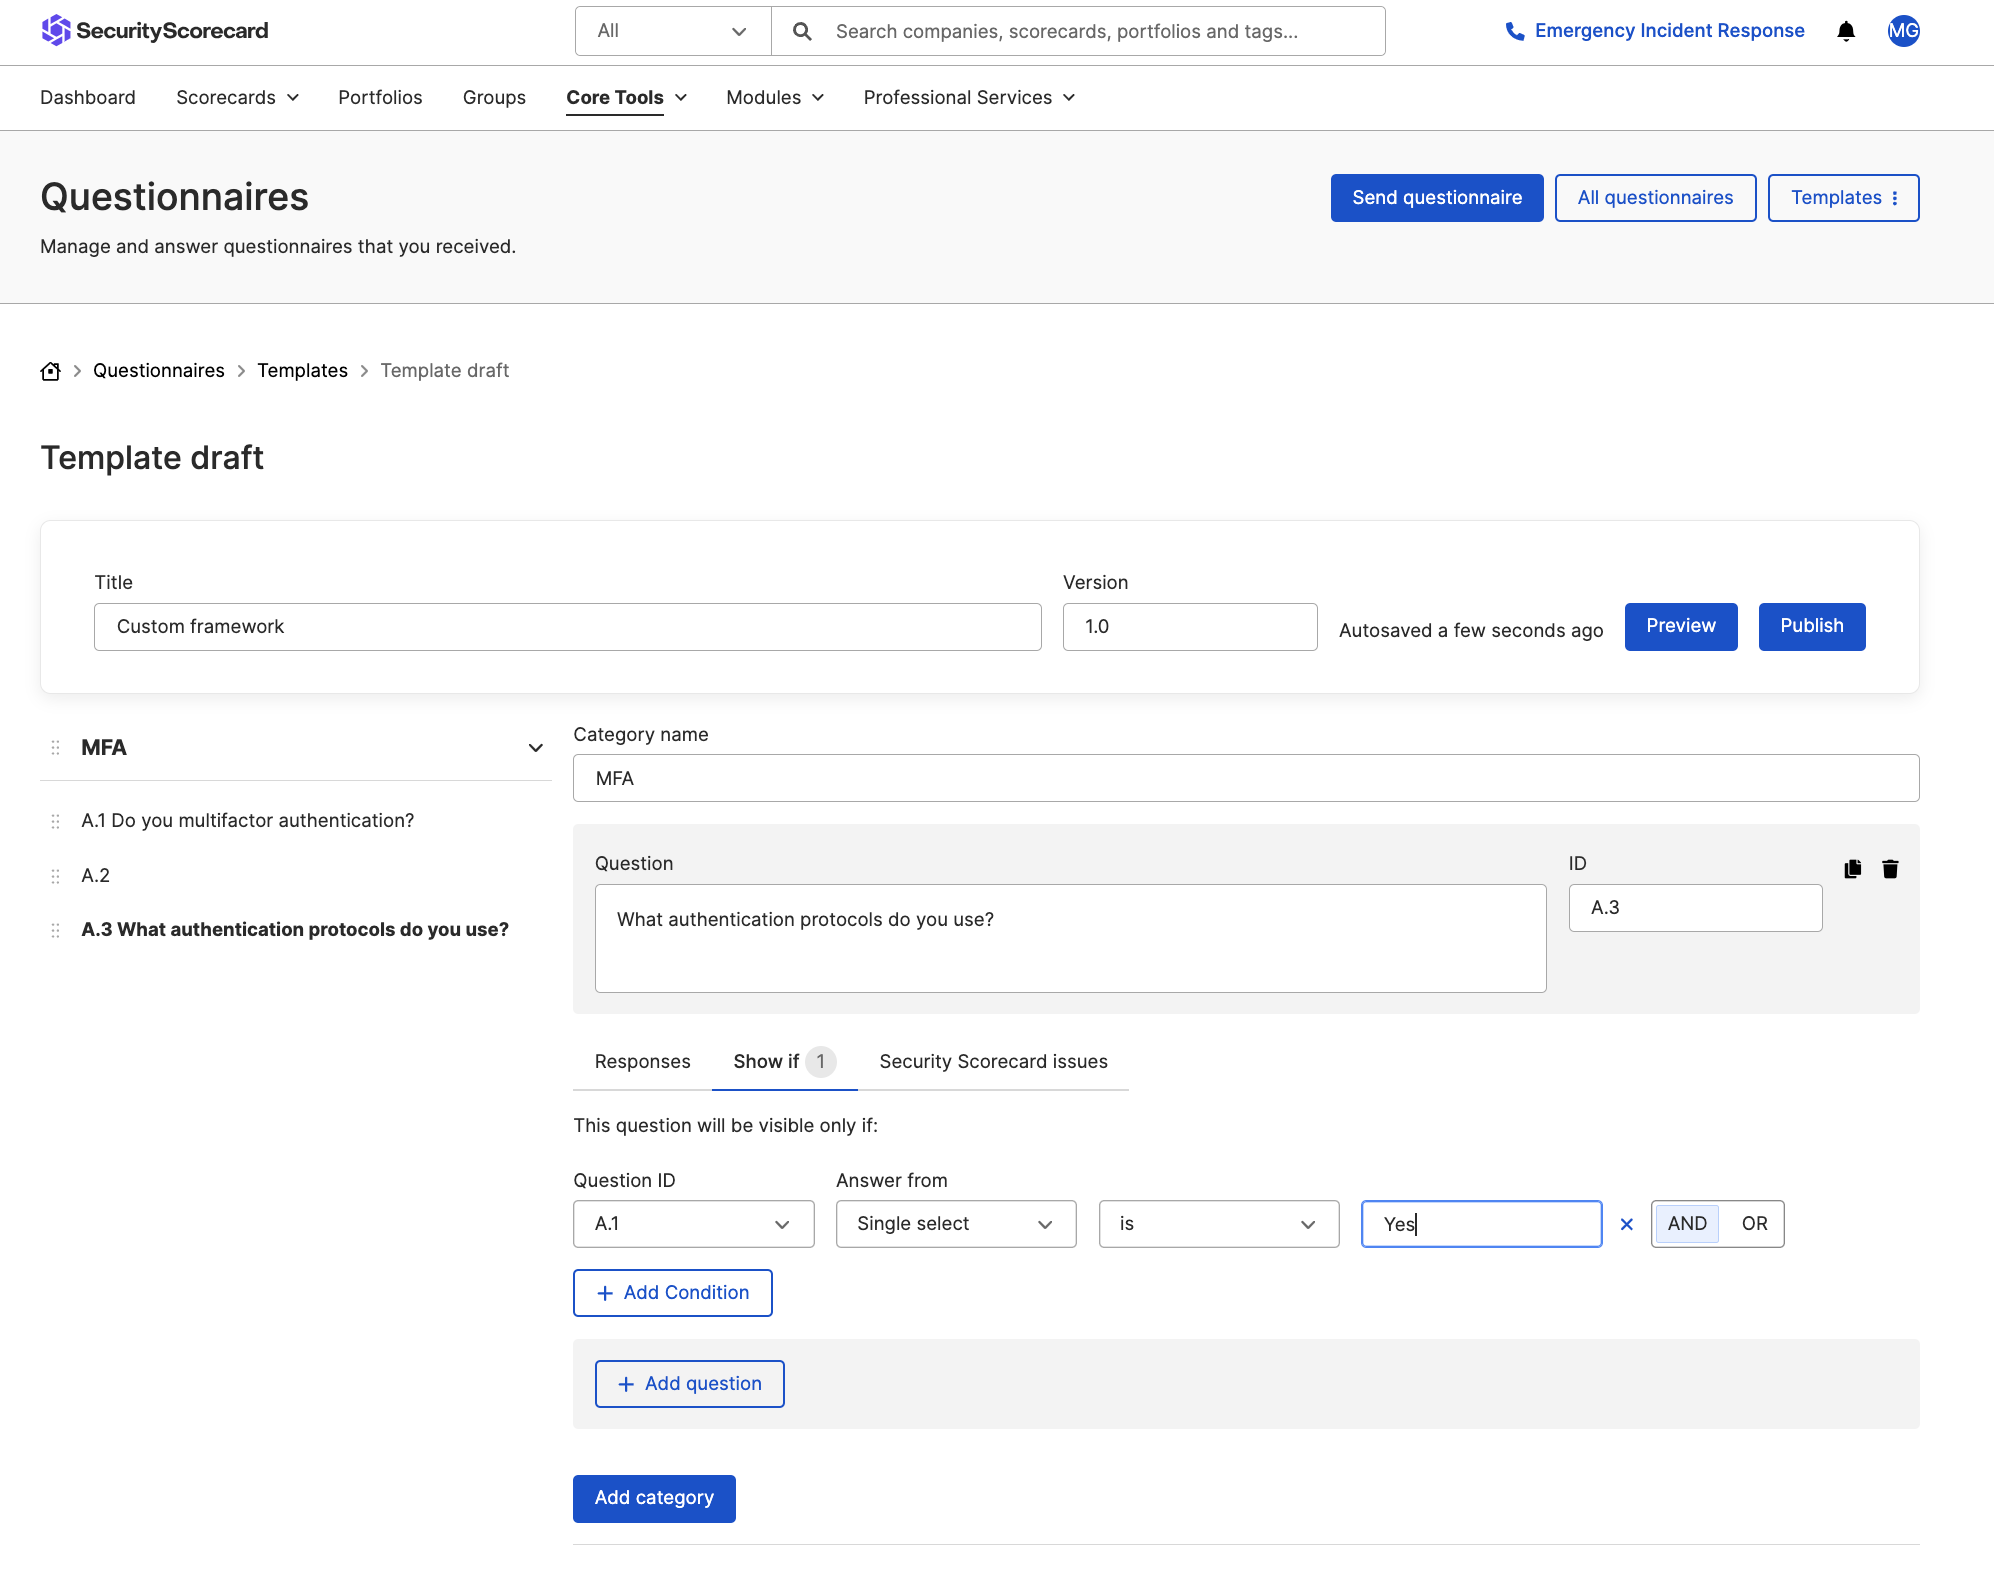Click the Question text area
Viewport: 1994px width, 1576px height.
(x=1070, y=938)
